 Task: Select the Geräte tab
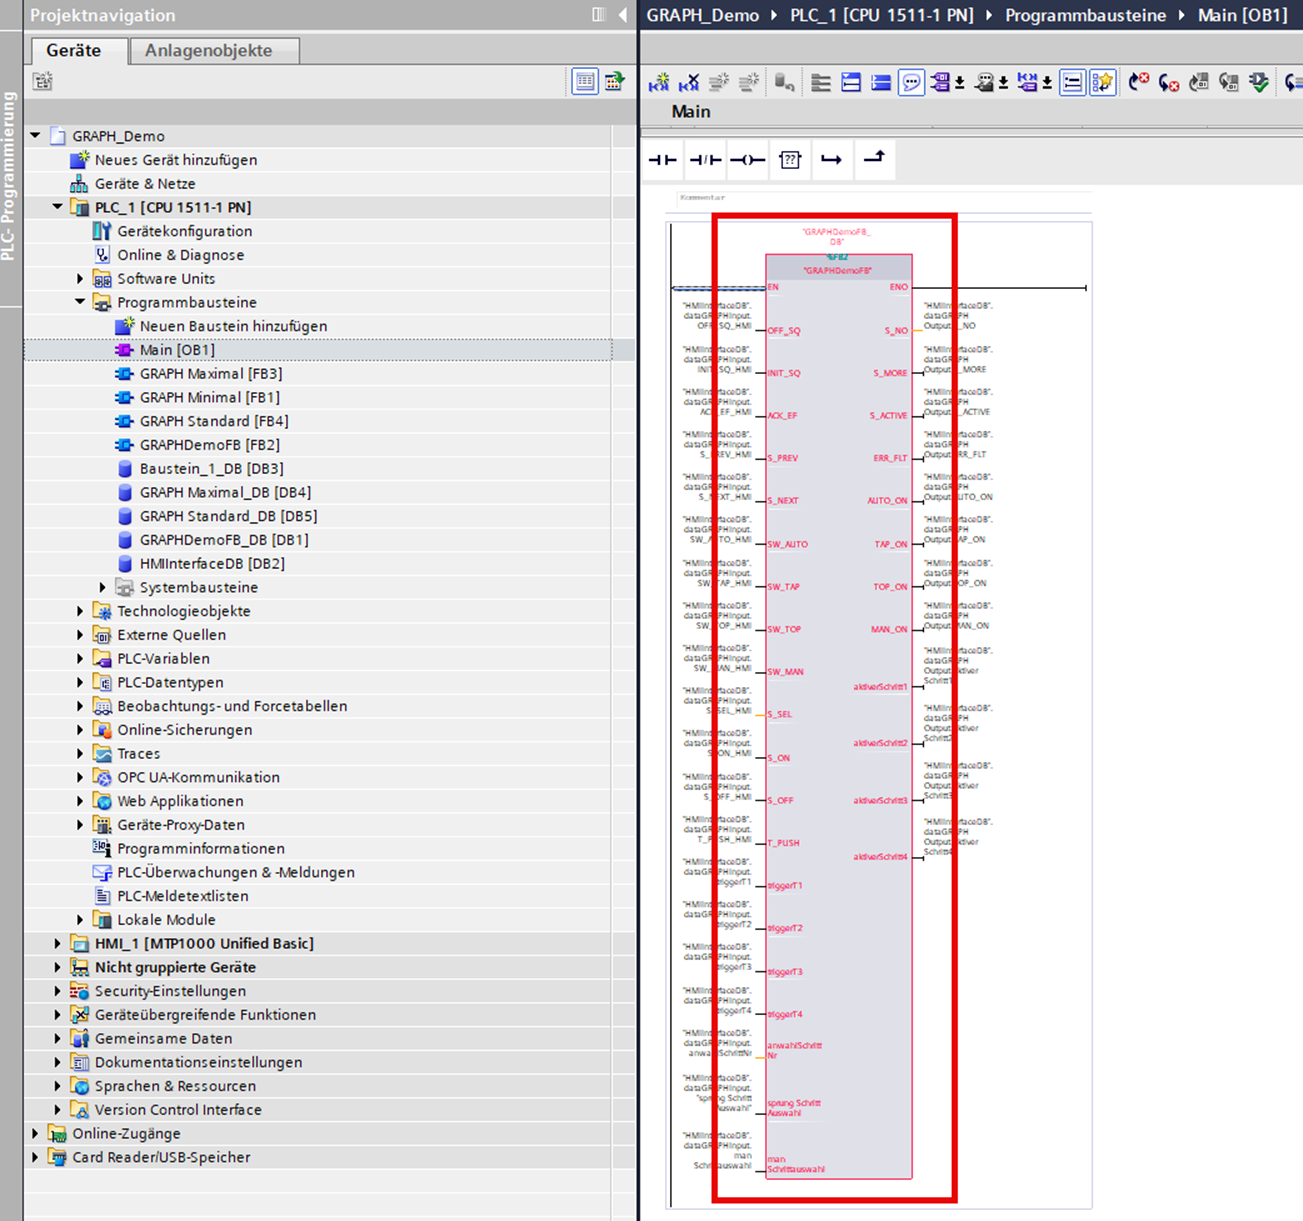click(x=73, y=50)
